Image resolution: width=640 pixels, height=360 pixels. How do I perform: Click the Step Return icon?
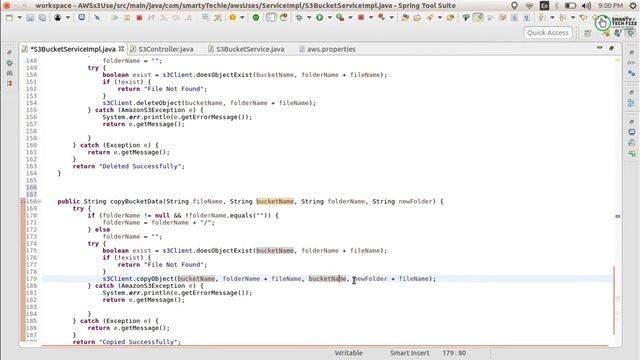pos(188,18)
